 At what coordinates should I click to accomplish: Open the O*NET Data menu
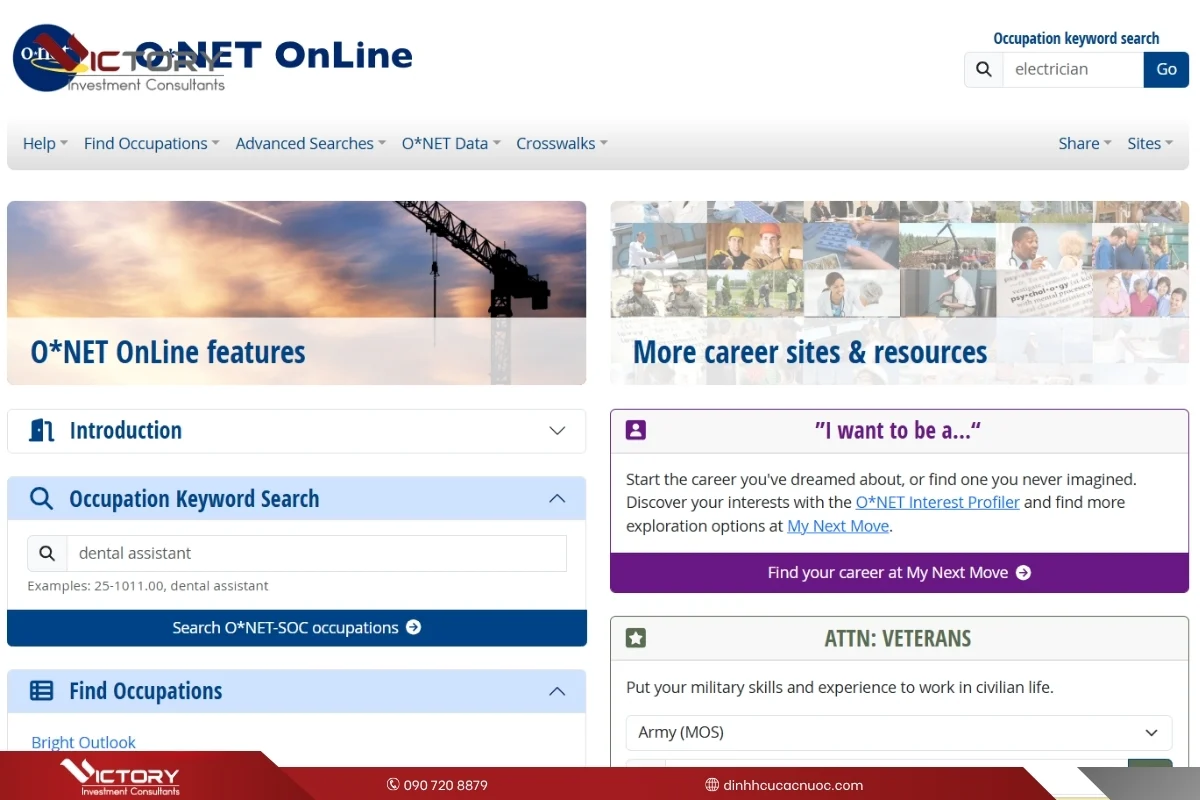451,143
